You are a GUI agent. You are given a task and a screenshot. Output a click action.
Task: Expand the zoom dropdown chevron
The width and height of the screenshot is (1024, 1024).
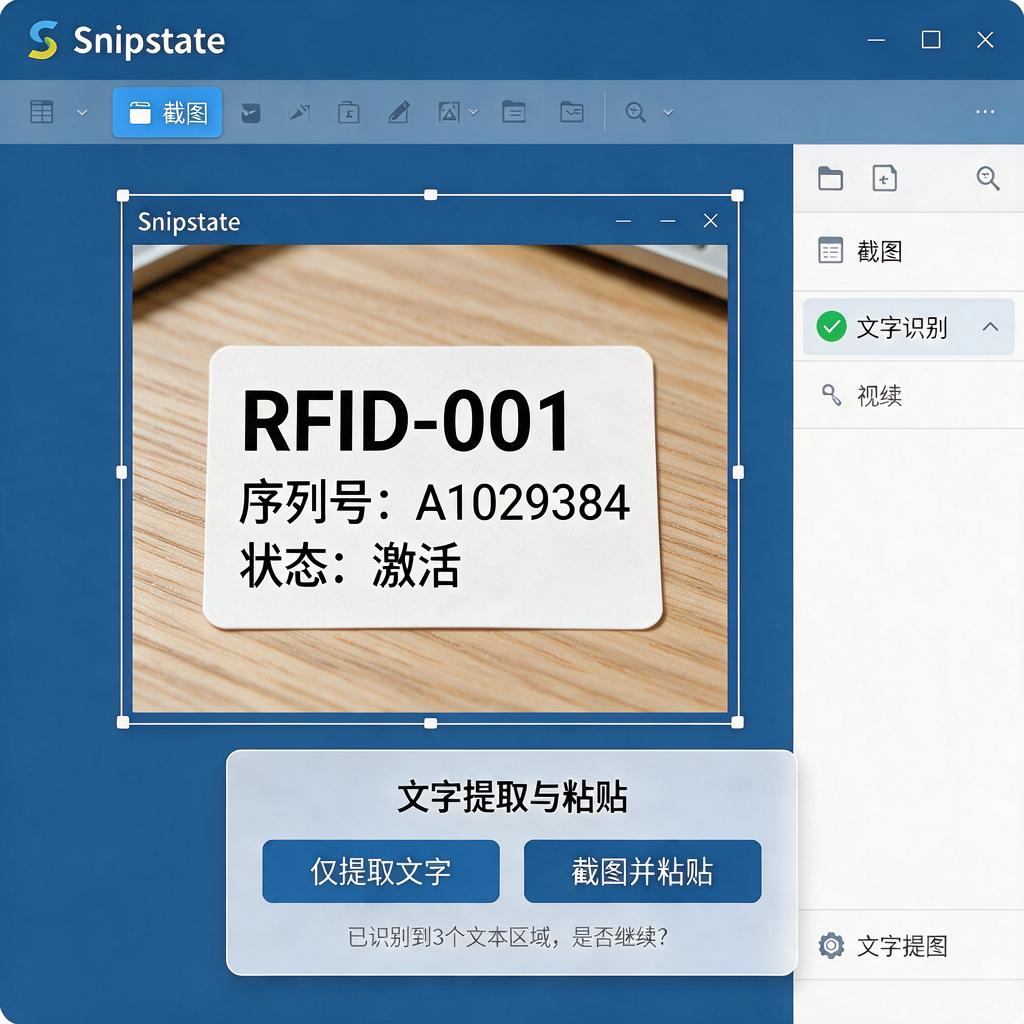668,112
